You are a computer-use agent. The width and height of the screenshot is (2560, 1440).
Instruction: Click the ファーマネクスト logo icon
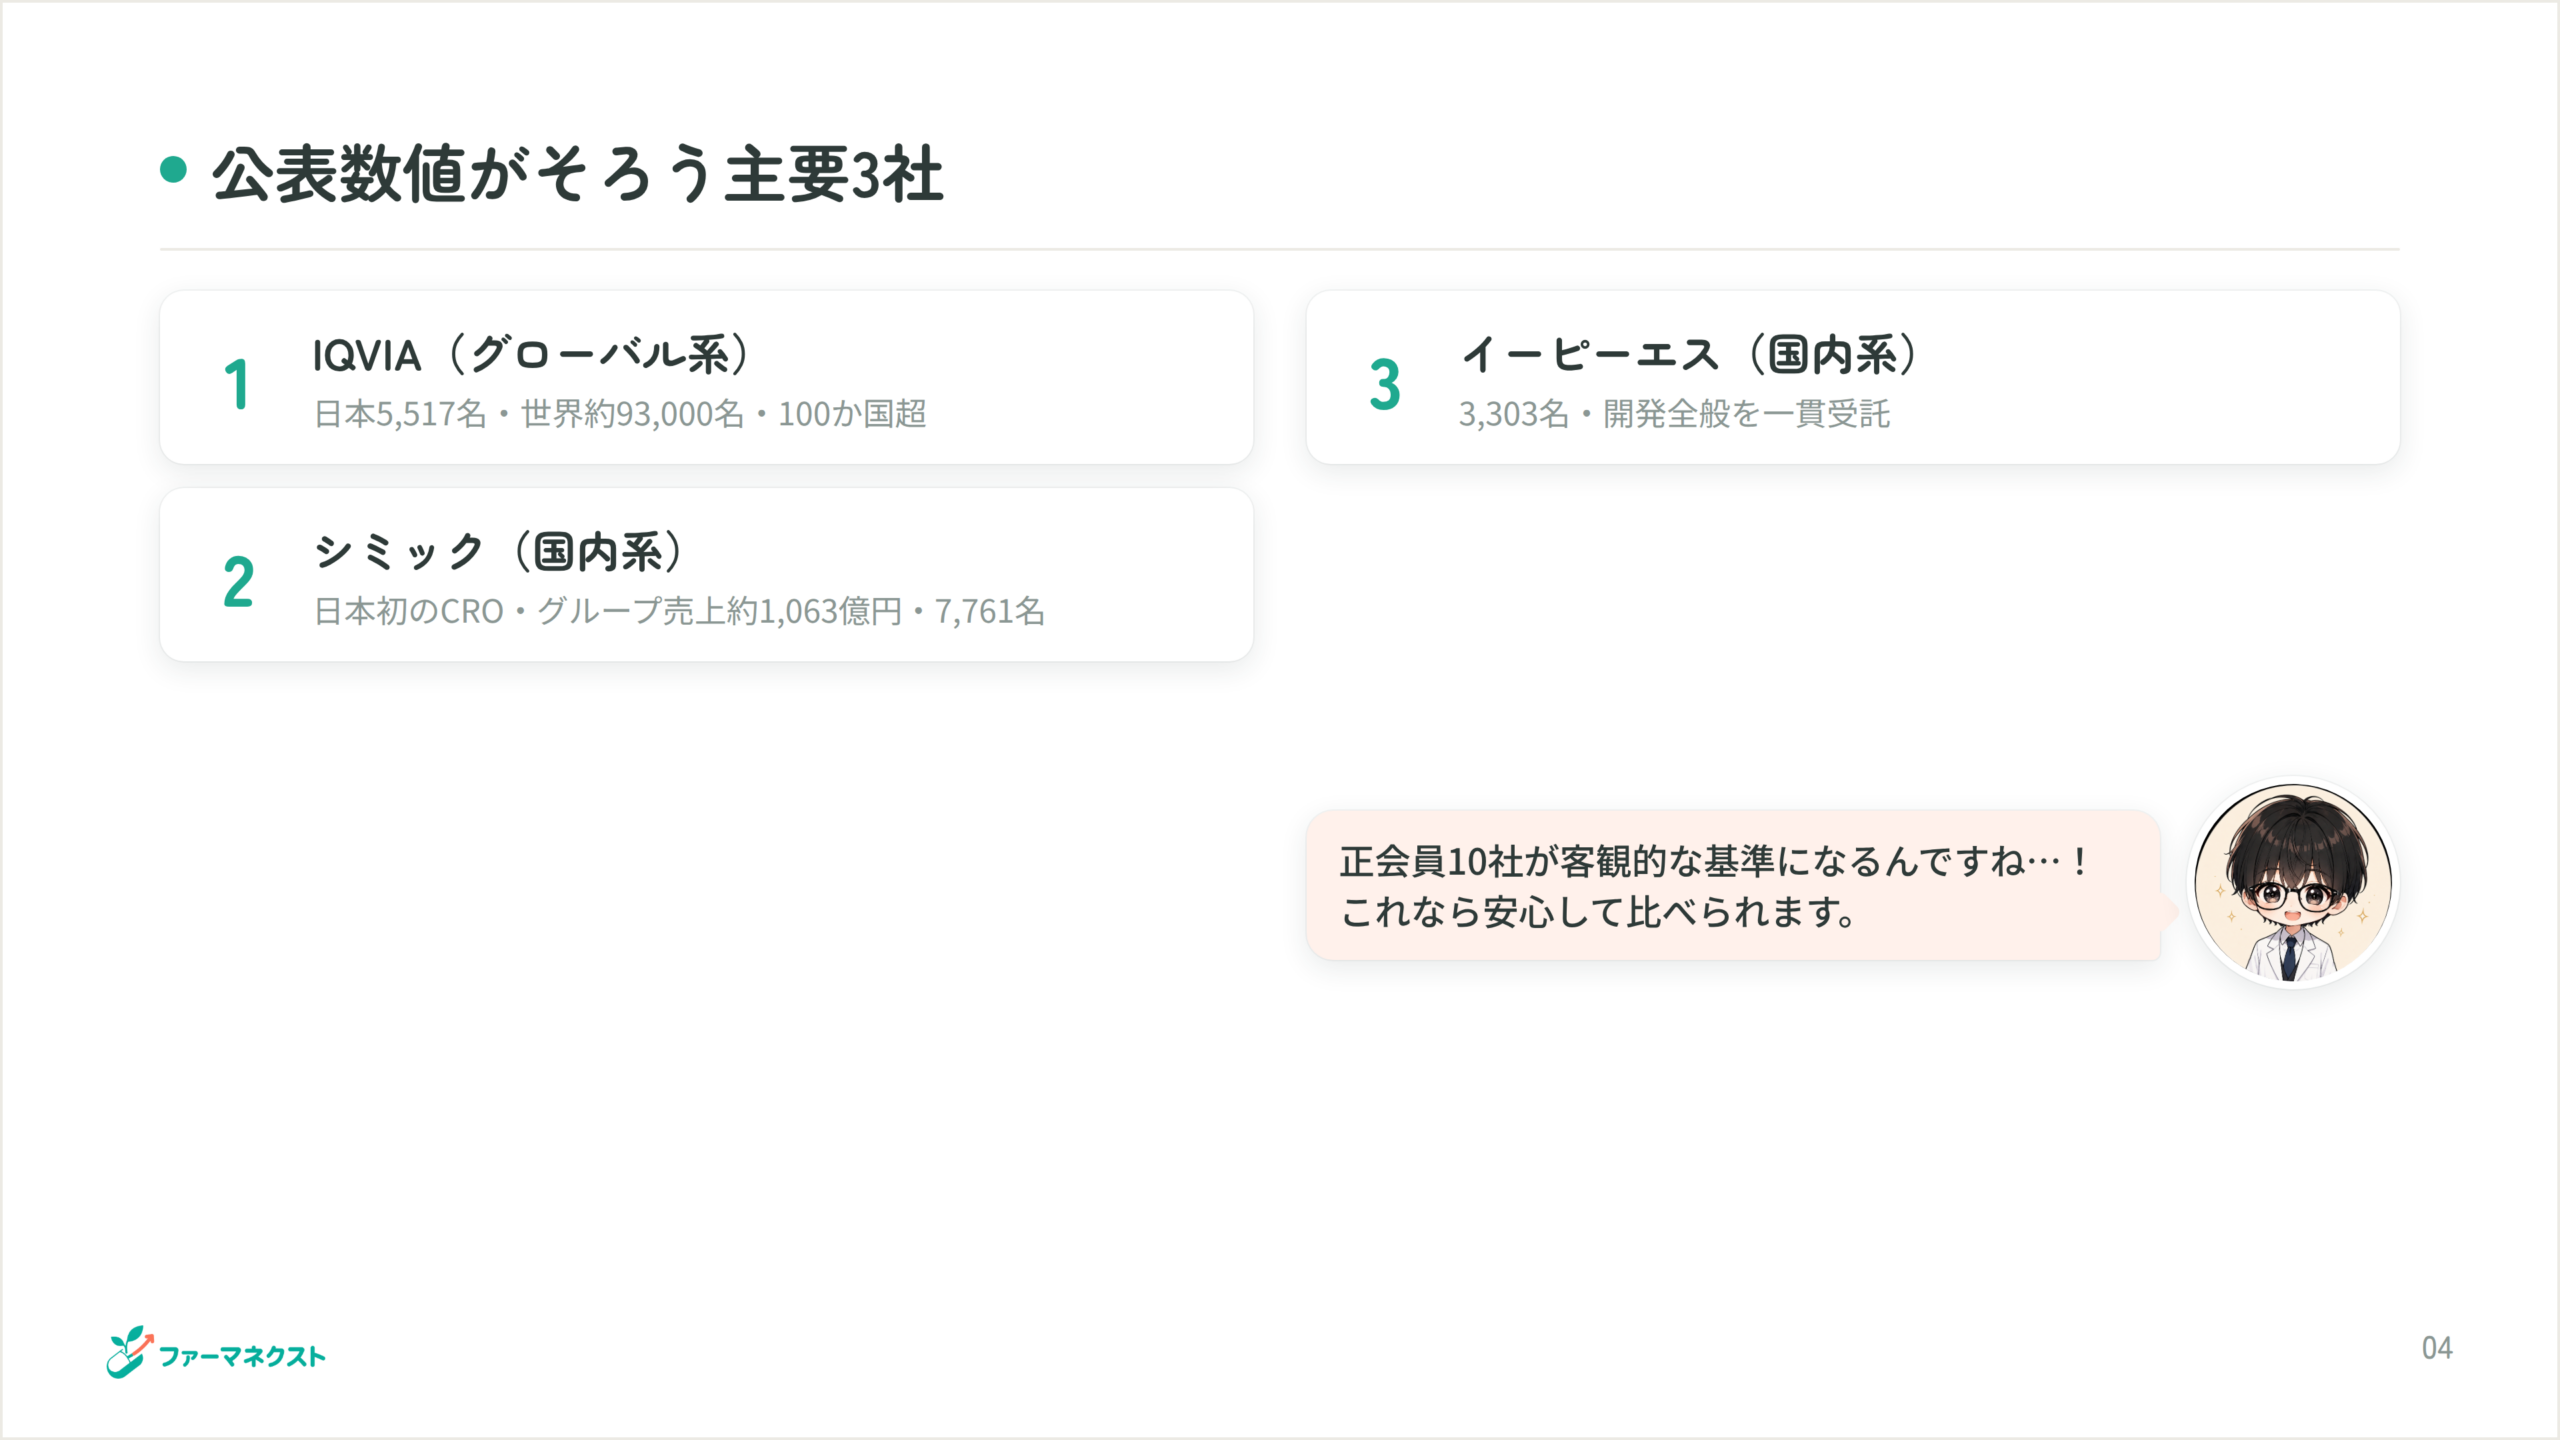click(131, 1352)
